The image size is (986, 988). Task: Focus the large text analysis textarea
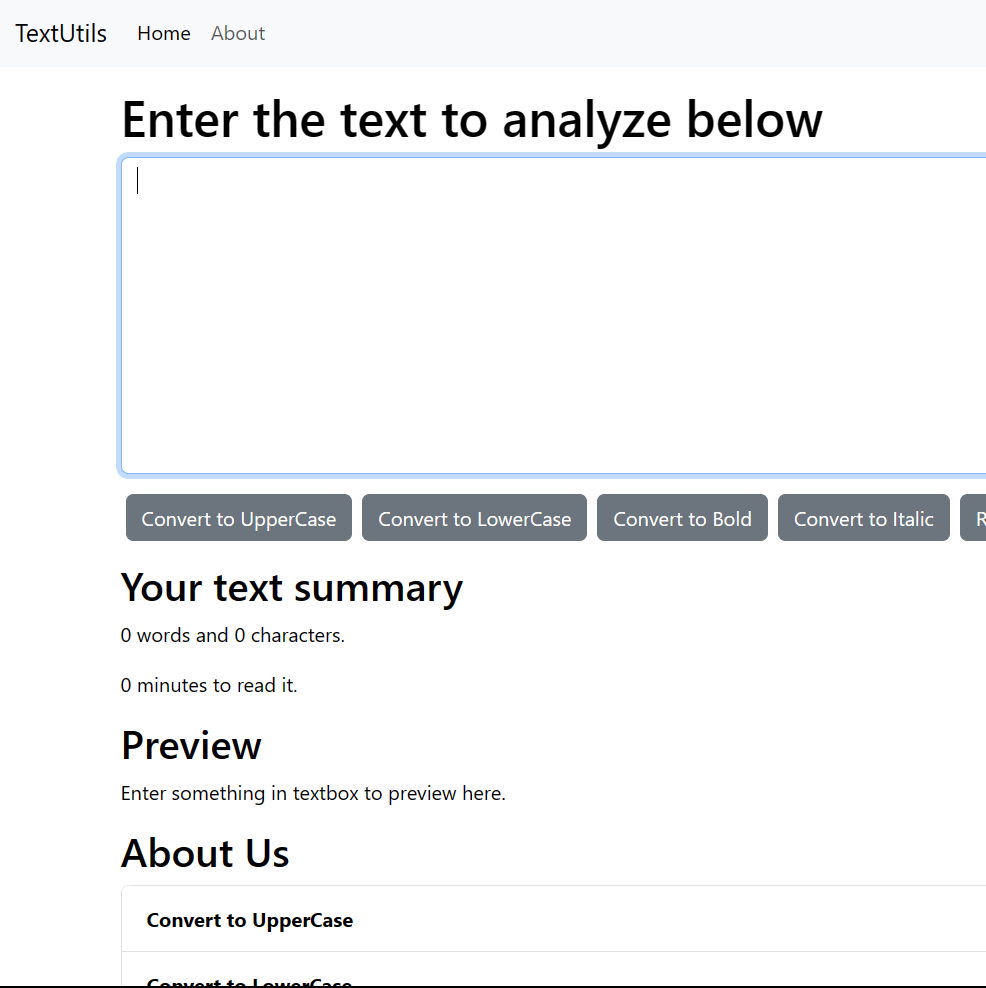coord(554,315)
